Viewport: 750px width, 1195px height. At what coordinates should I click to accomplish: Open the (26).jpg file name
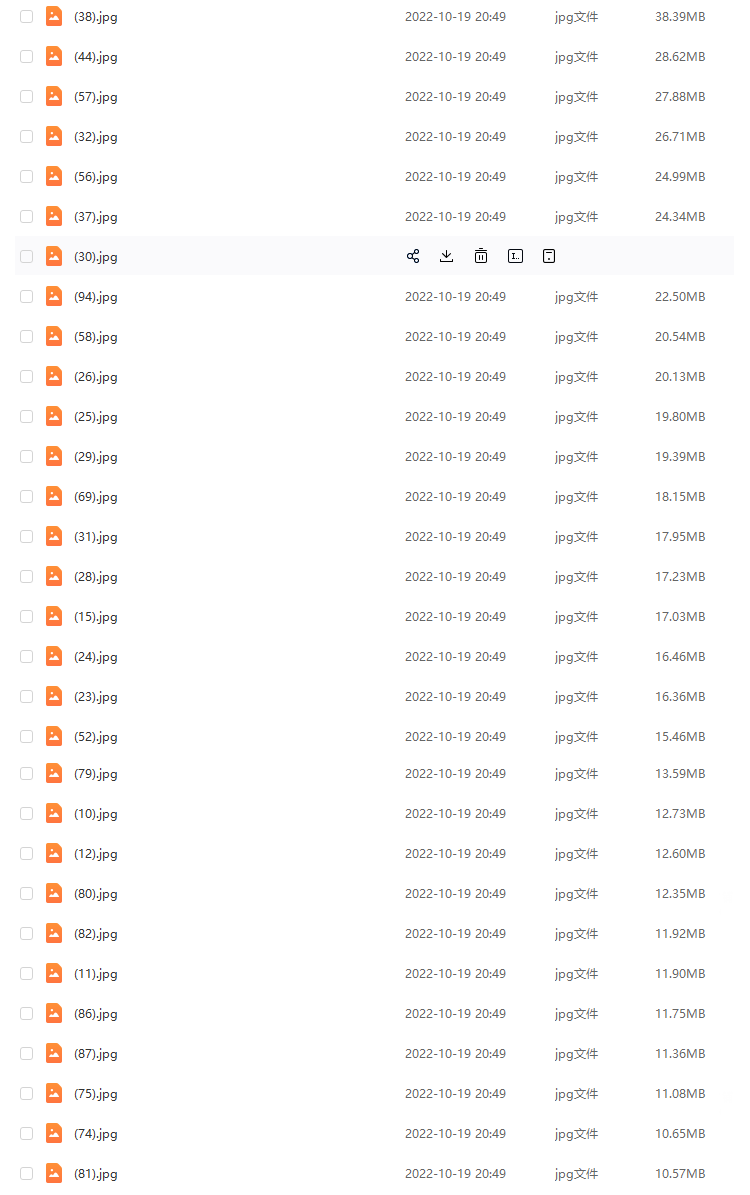tap(96, 377)
